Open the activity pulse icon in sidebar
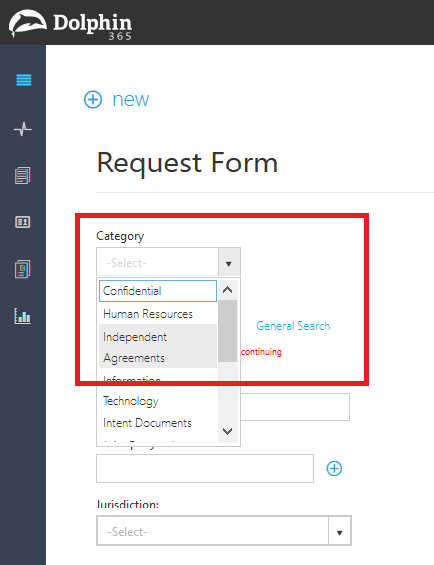 pos(23,129)
